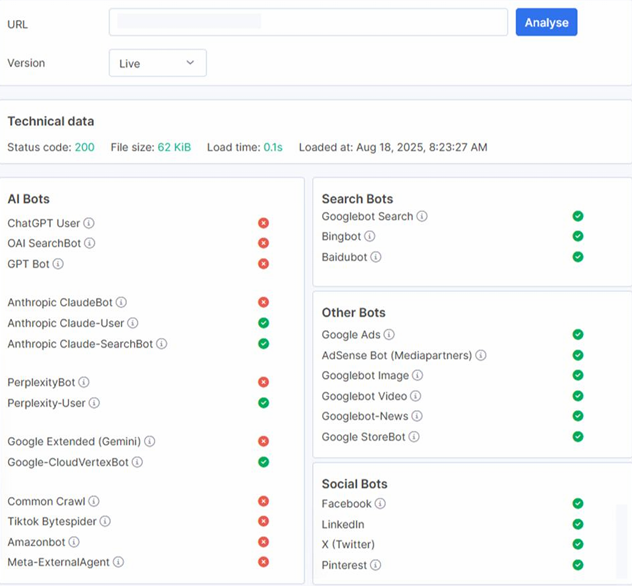Click the green allowed status for X (Twitter)
This screenshot has height=586, width=632.
point(578,544)
